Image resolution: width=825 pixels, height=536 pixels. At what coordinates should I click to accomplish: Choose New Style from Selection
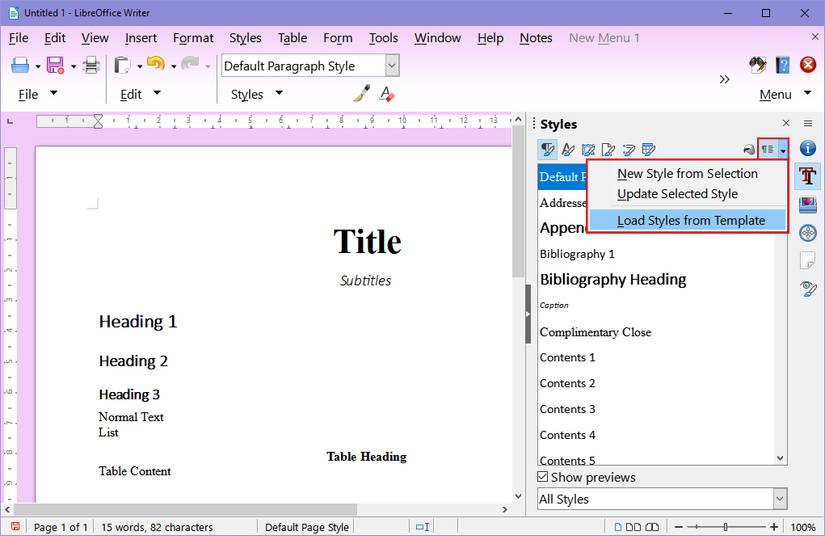point(687,174)
